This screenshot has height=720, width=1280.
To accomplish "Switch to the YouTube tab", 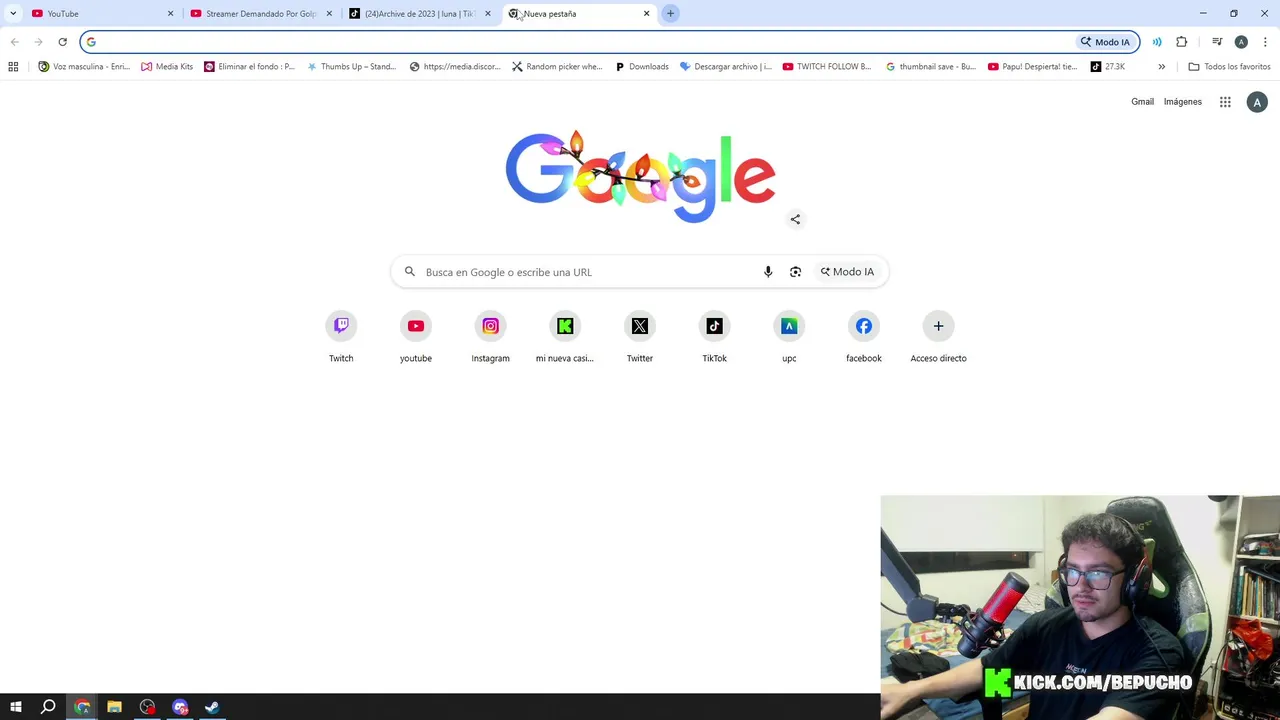I will pos(103,14).
